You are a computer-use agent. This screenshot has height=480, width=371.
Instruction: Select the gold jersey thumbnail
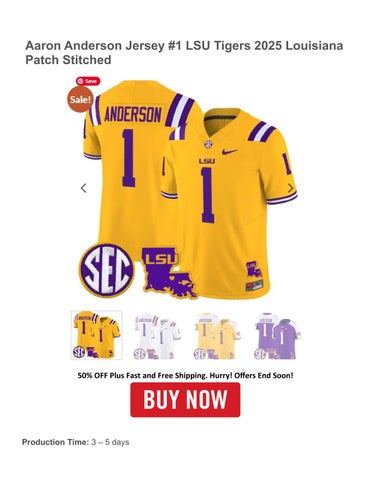[97, 335]
